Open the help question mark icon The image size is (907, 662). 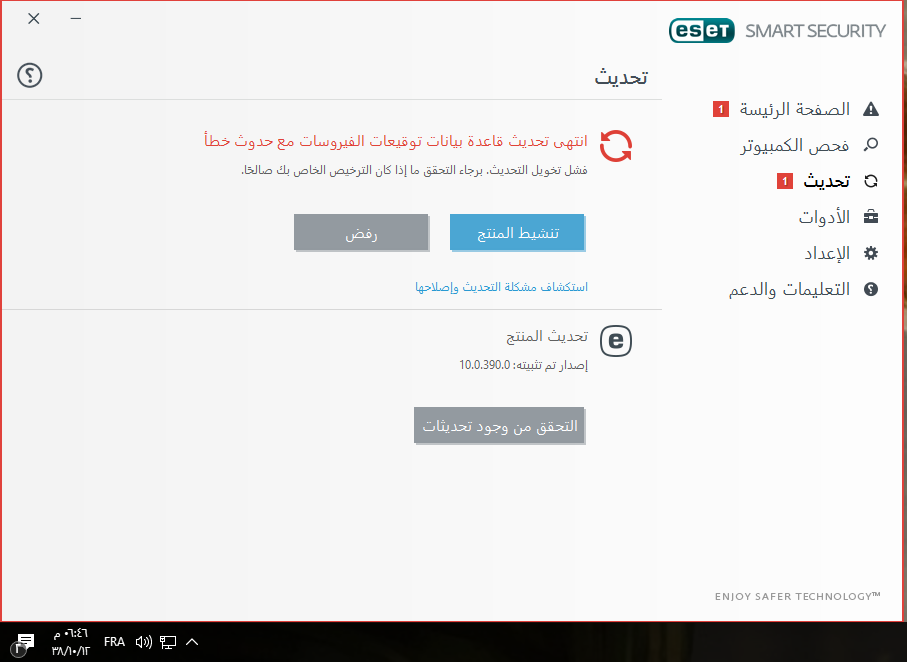(x=30, y=75)
